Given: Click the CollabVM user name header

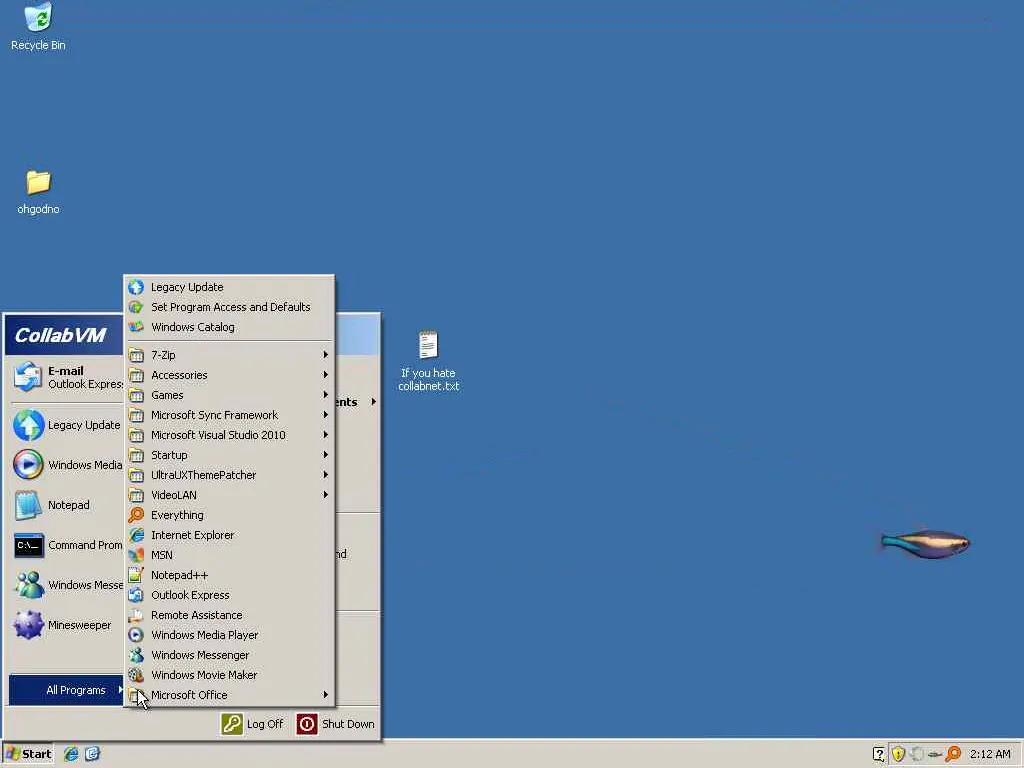Looking at the screenshot, I should (x=60, y=335).
